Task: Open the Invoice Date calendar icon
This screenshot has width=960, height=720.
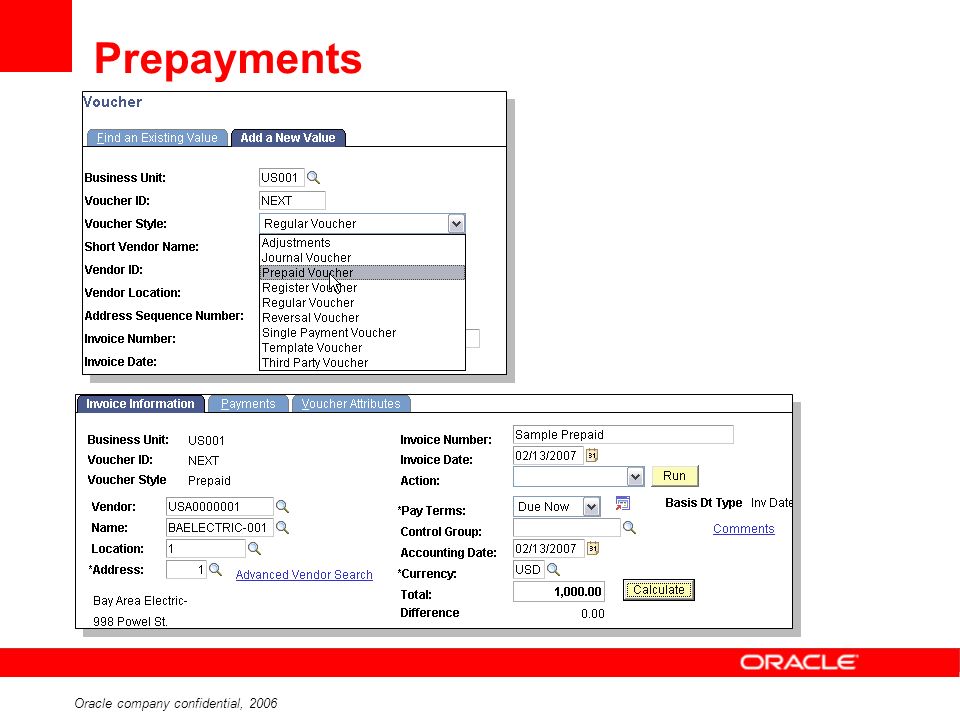Action: coord(592,455)
